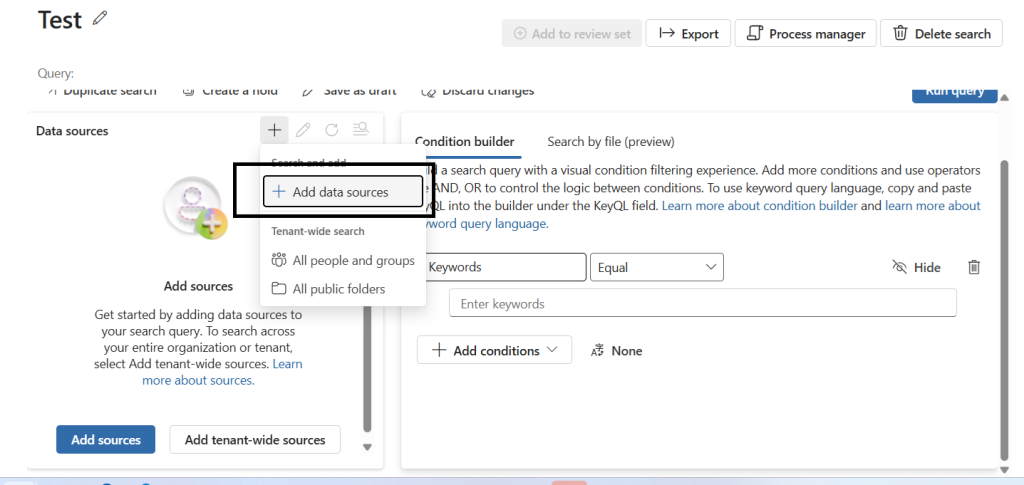Click the disabled Add to review set button
The width and height of the screenshot is (1024, 485).
(571, 33)
